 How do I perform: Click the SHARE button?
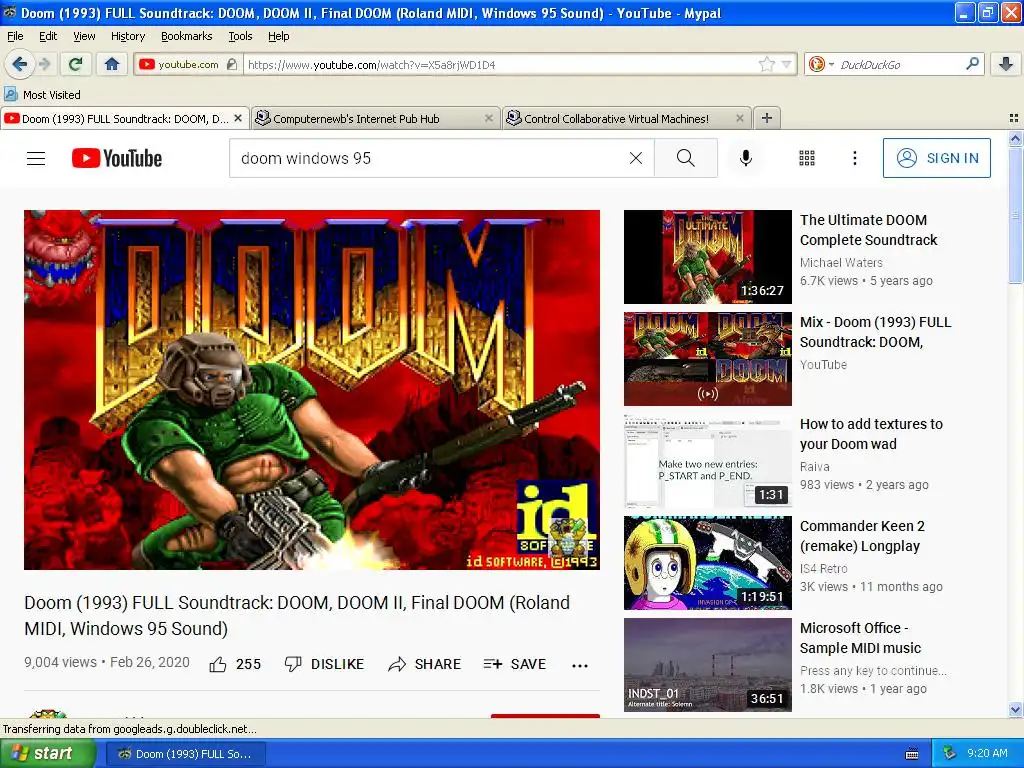coord(424,664)
